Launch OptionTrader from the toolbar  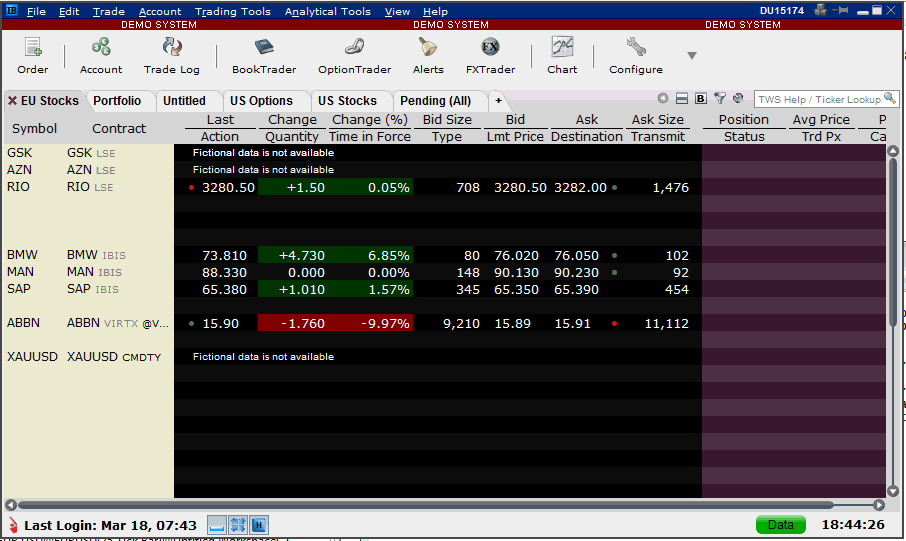[354, 56]
